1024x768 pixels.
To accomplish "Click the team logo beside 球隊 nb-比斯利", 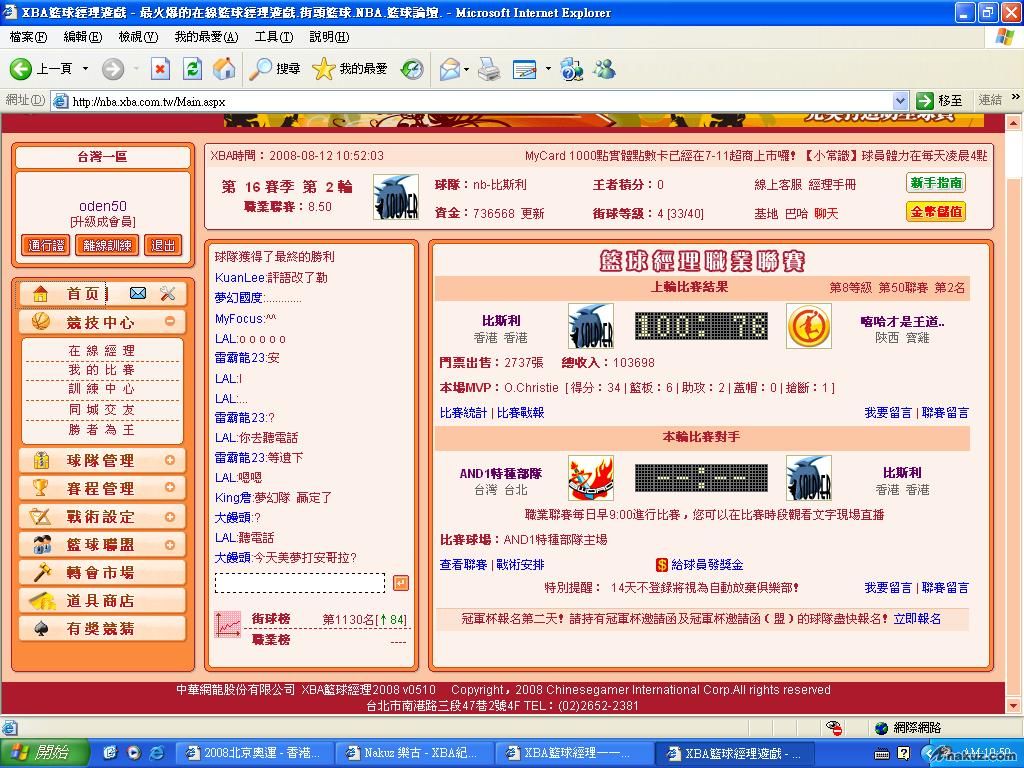I will [x=396, y=197].
